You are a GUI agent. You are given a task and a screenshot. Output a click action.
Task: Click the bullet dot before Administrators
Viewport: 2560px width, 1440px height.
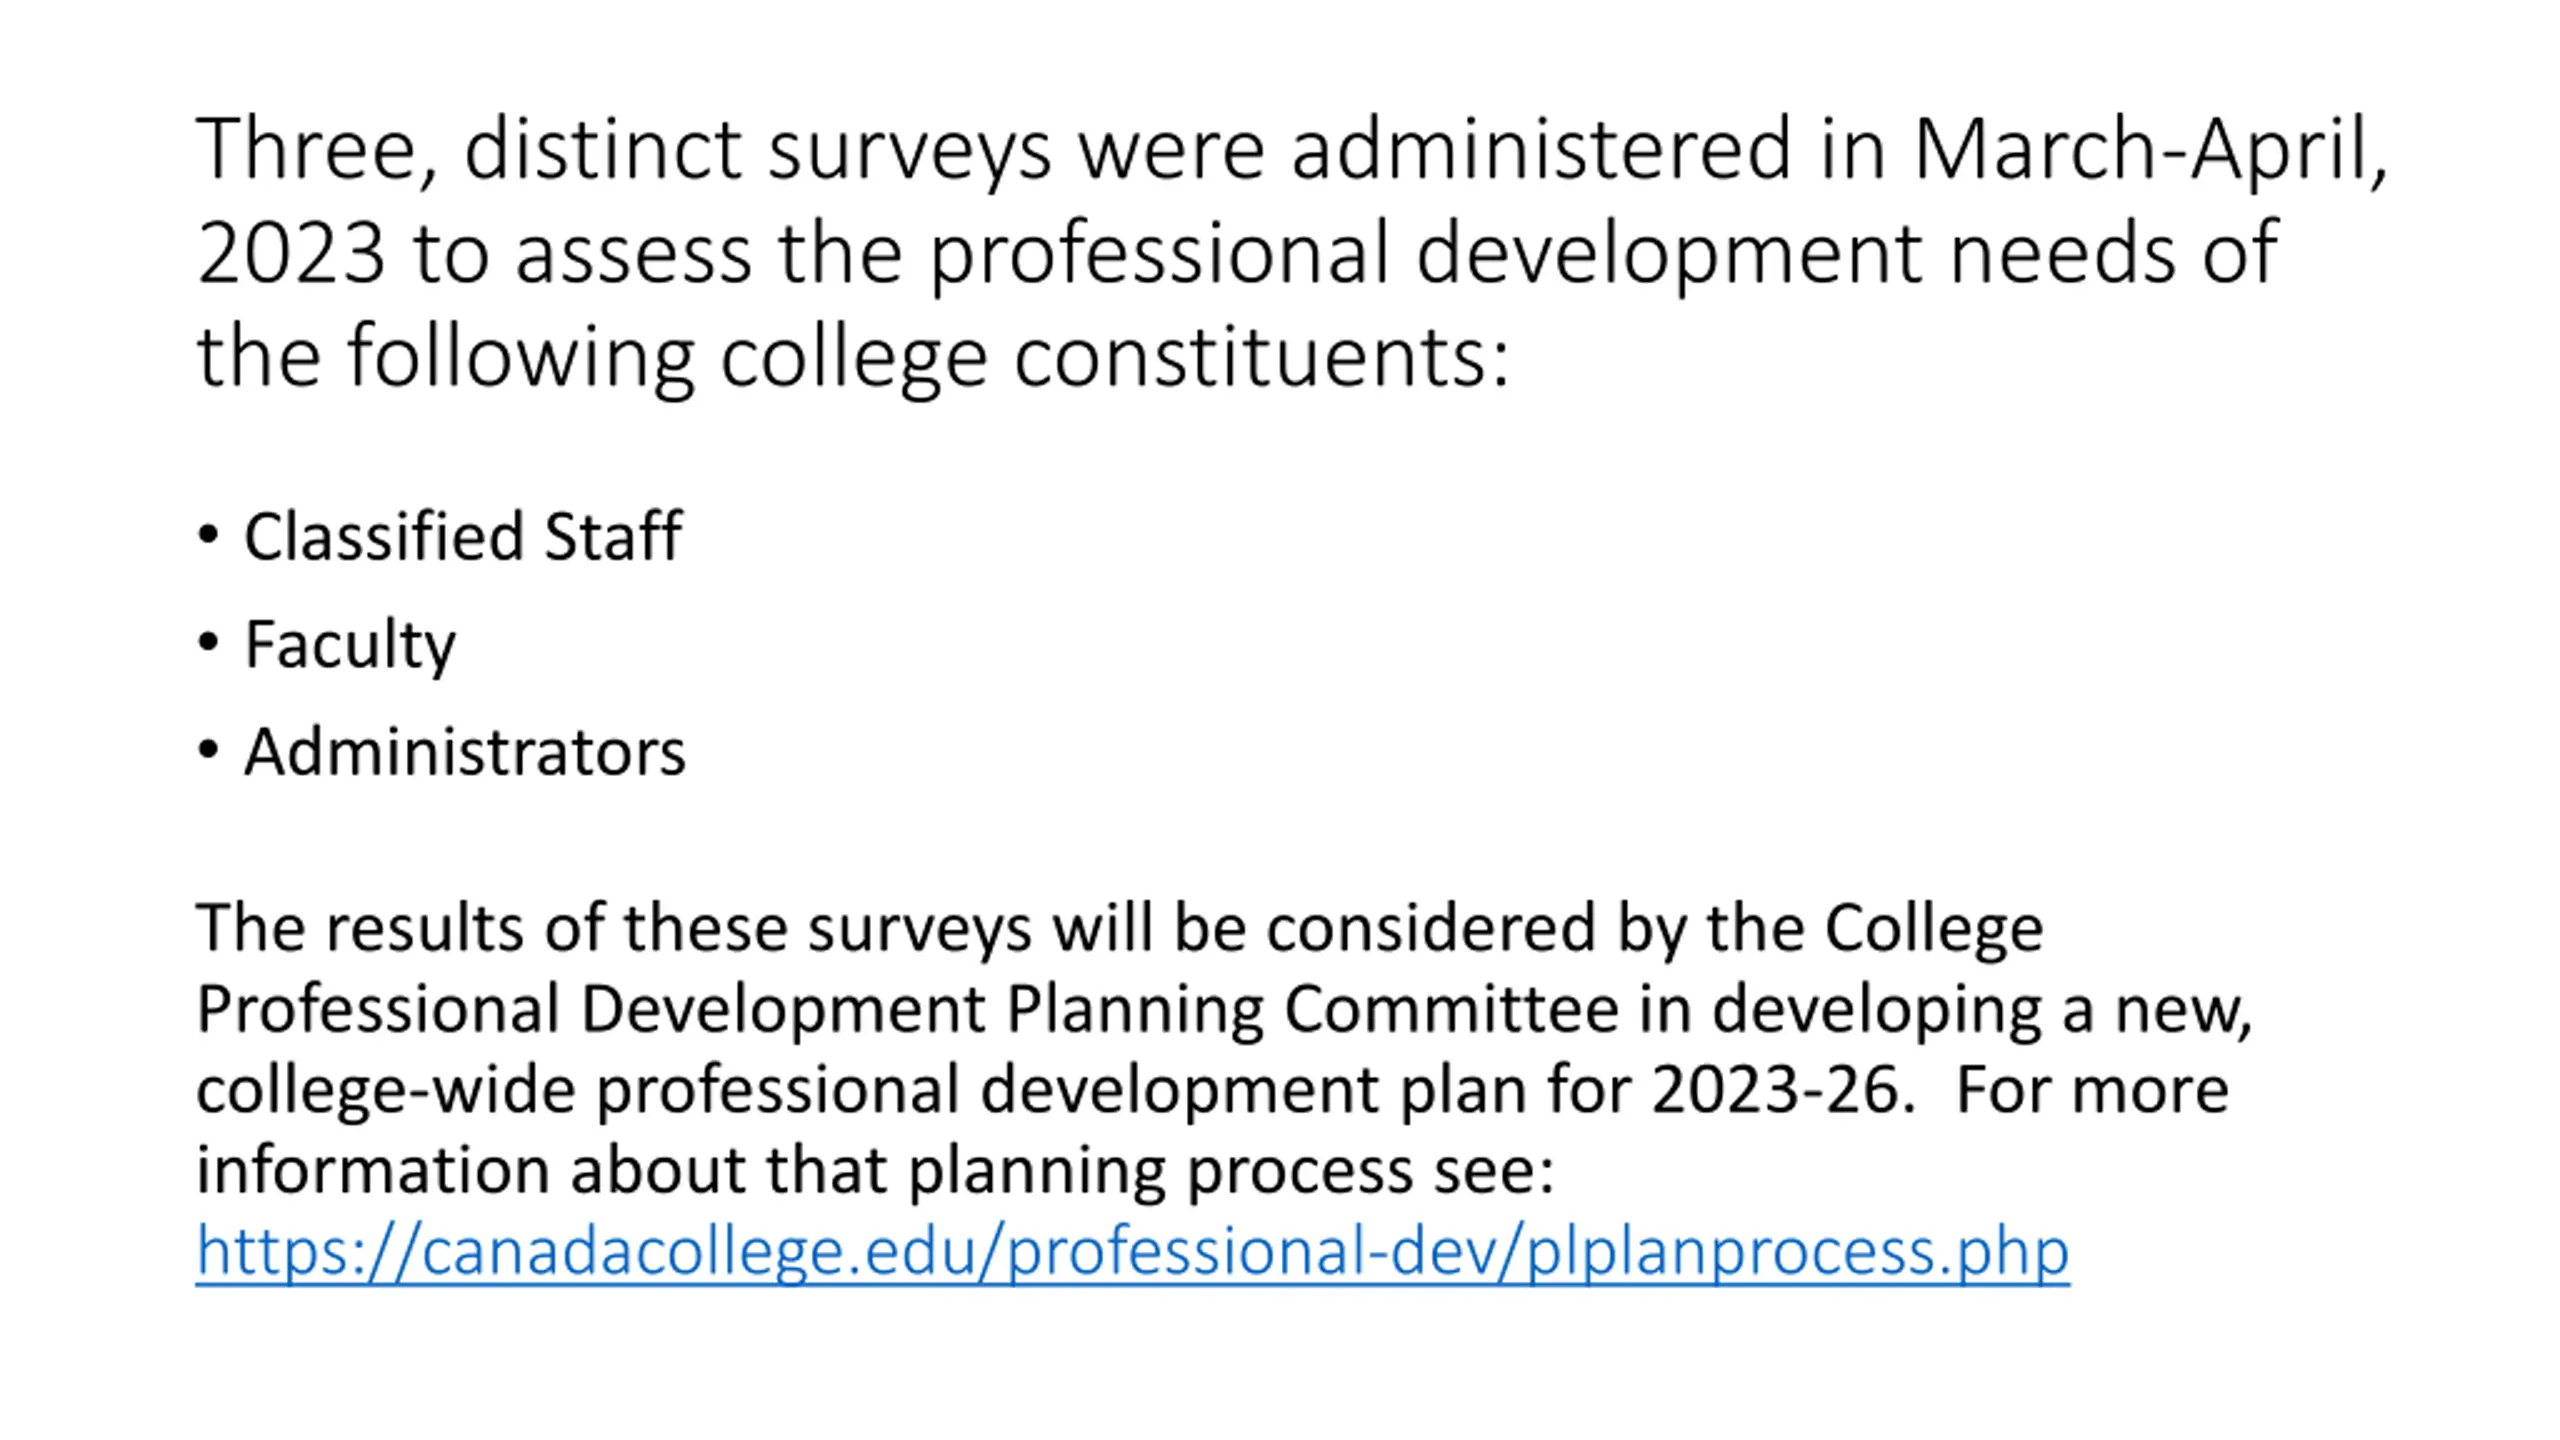tap(208, 750)
